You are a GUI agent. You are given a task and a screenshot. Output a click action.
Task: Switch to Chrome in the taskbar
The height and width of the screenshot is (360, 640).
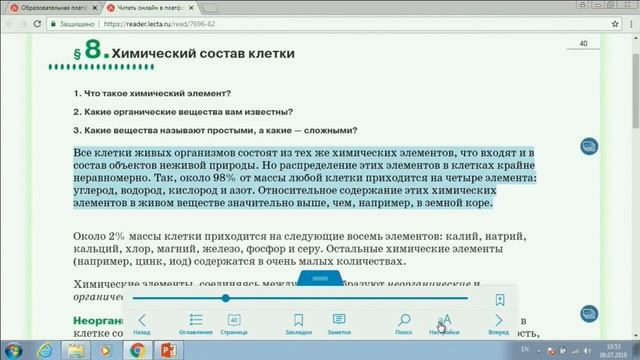coord(137,351)
